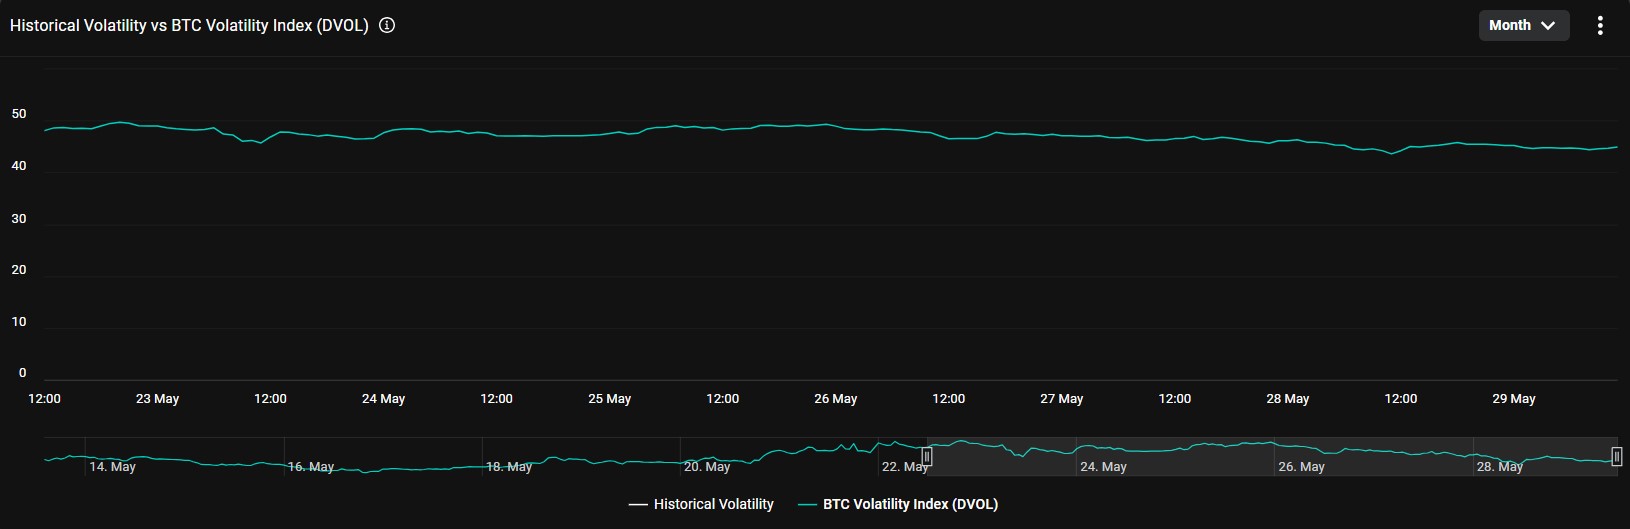The width and height of the screenshot is (1630, 529).
Task: Click the 14. May marker in navigator
Action: tap(112, 467)
